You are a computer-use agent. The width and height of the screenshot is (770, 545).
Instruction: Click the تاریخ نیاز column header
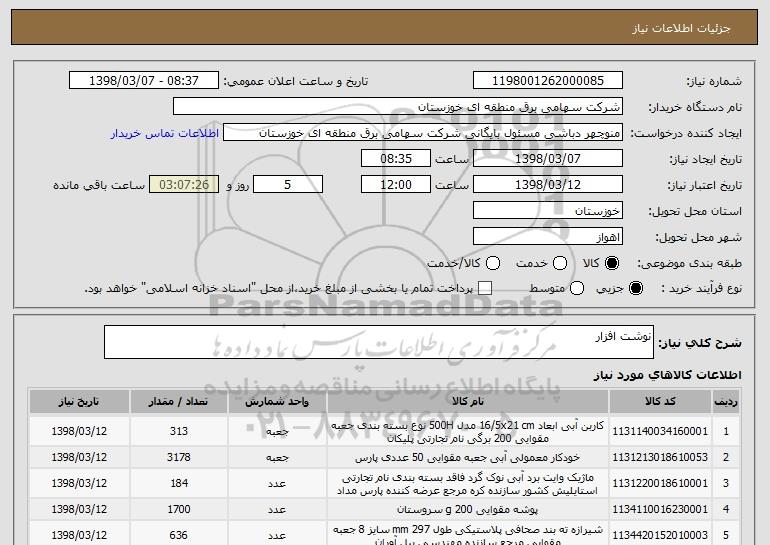pyautogui.click(x=79, y=402)
